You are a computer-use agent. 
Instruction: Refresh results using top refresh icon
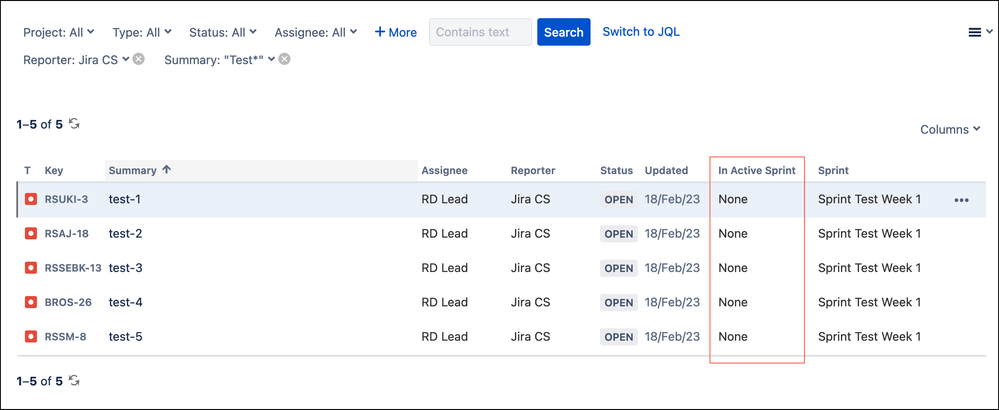click(75, 124)
